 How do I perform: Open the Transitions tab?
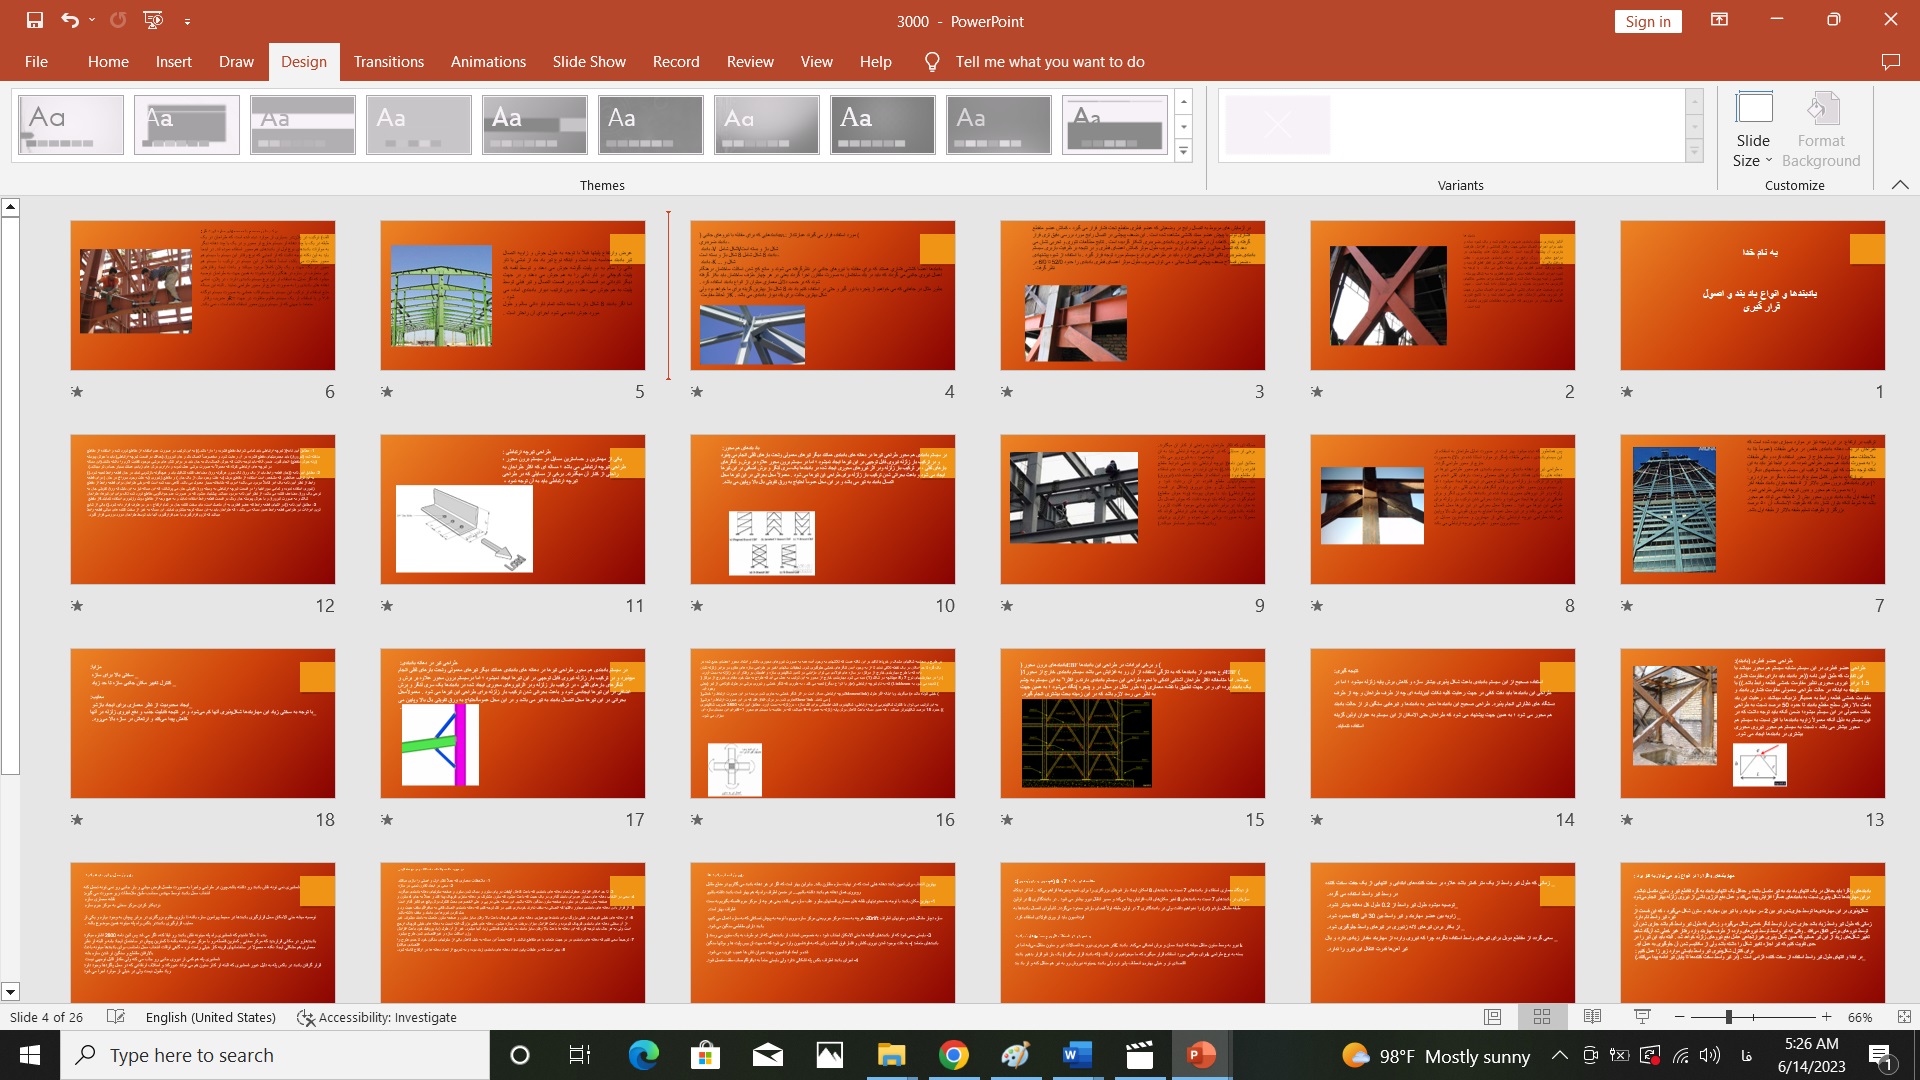388,62
